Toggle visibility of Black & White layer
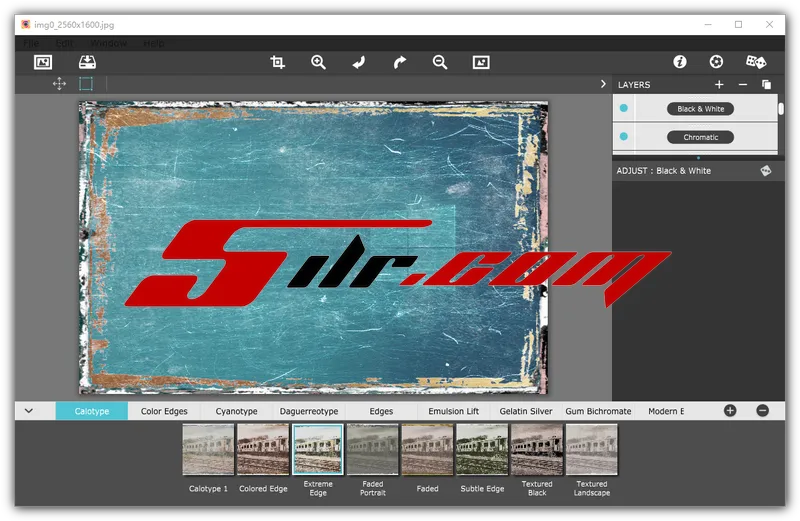The height and width of the screenshot is (521, 800). pyautogui.click(x=623, y=108)
